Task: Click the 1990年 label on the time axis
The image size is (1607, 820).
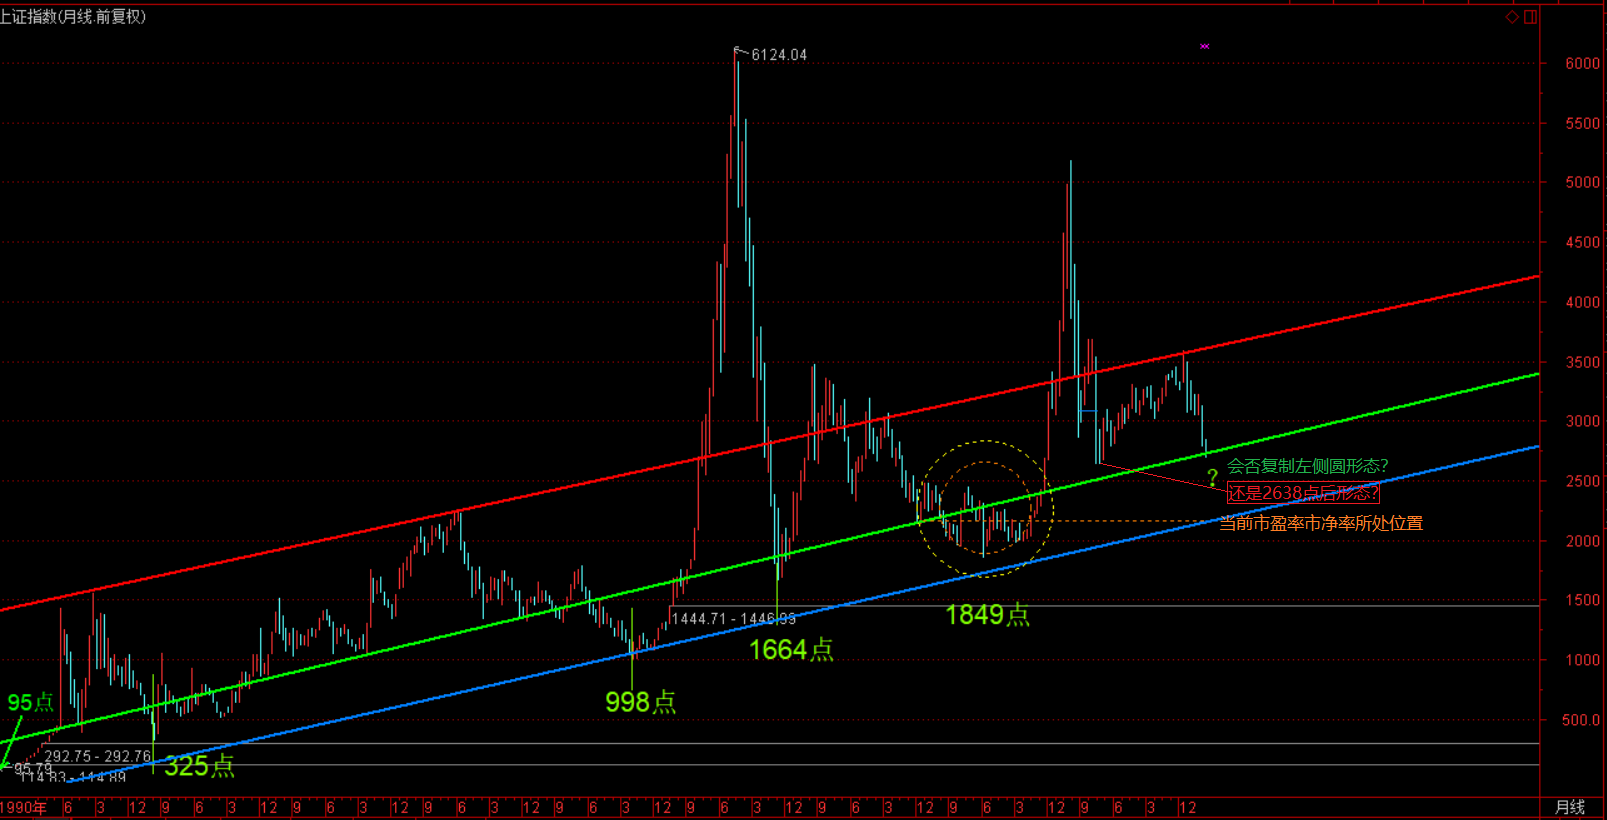Action: click(x=23, y=807)
